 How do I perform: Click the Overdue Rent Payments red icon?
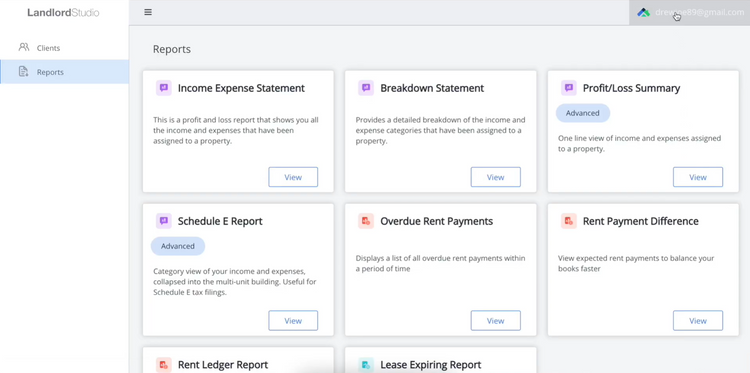coord(366,221)
